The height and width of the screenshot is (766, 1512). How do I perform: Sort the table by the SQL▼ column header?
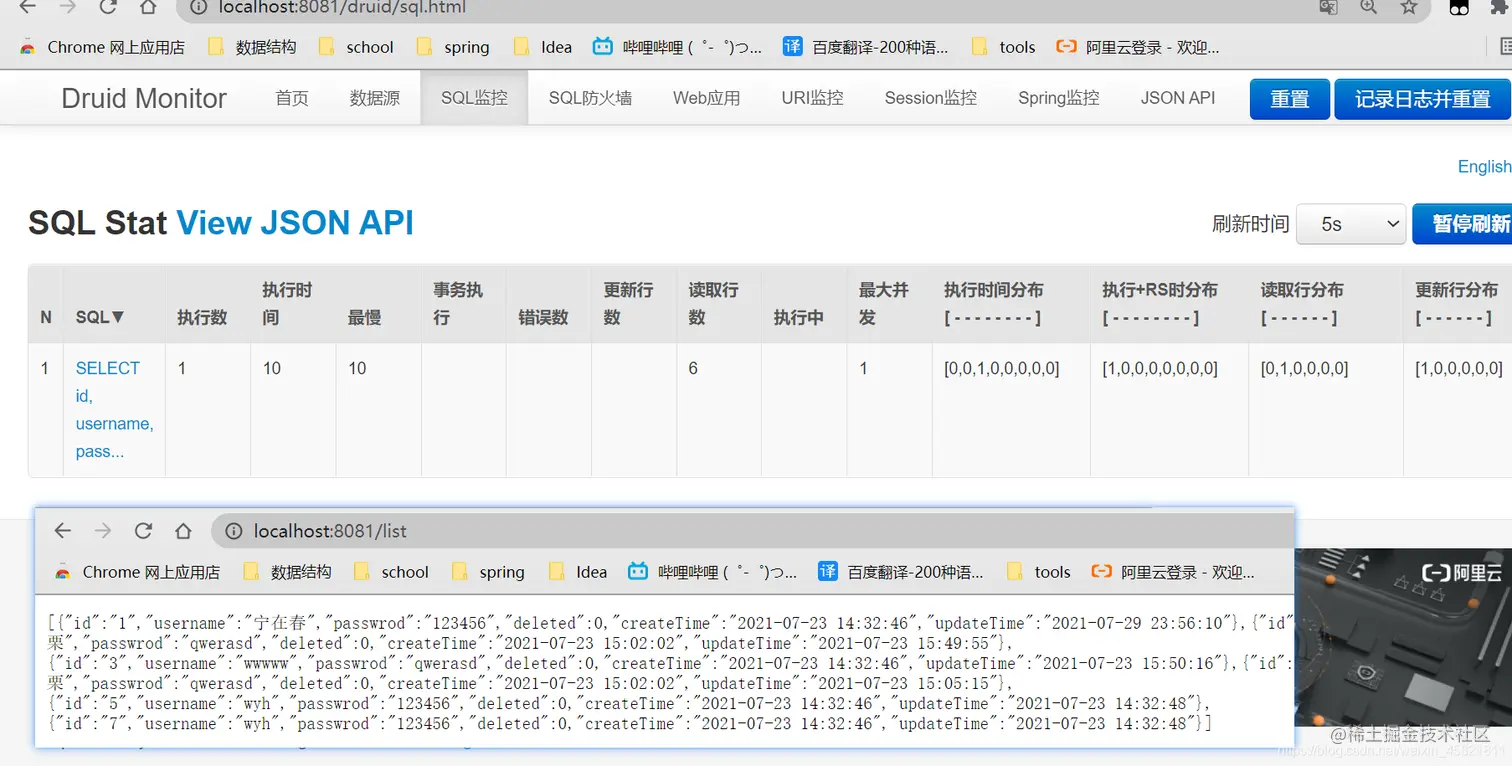coord(100,317)
